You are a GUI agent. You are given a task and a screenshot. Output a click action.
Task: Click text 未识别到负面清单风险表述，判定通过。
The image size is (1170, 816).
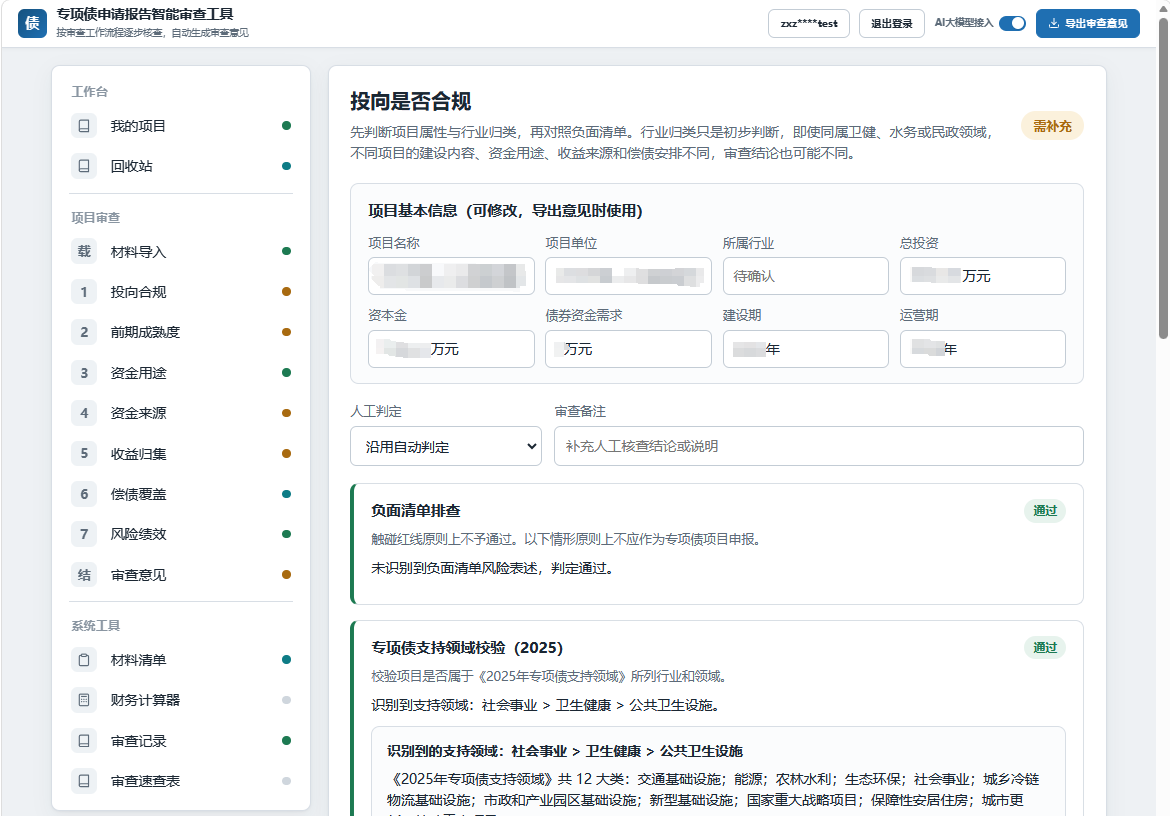coord(494,568)
